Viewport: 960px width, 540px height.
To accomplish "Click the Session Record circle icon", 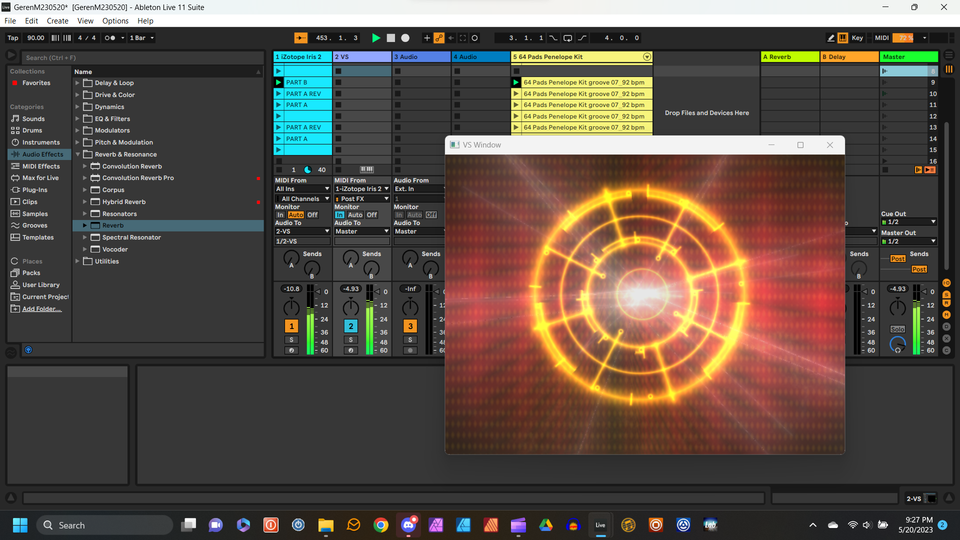I will [474, 38].
